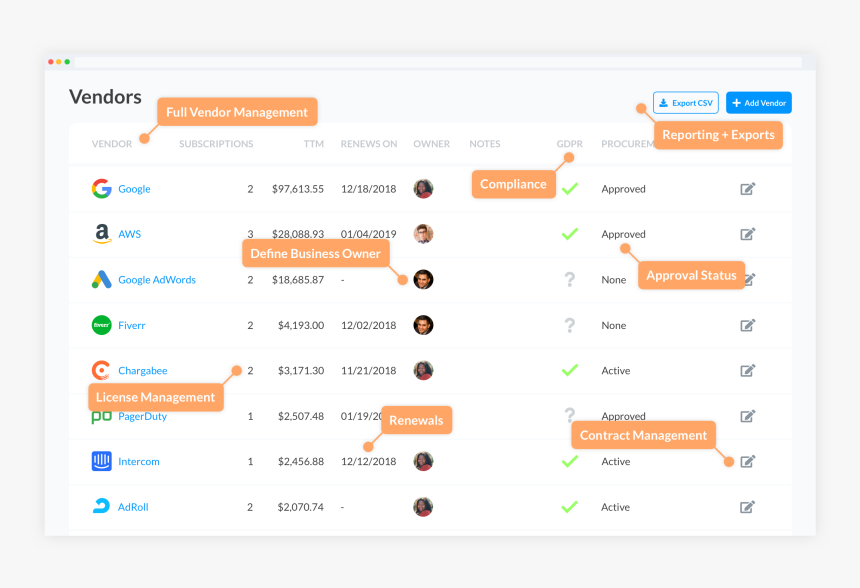Click GDPR question mark for Fiverr

tap(570, 325)
